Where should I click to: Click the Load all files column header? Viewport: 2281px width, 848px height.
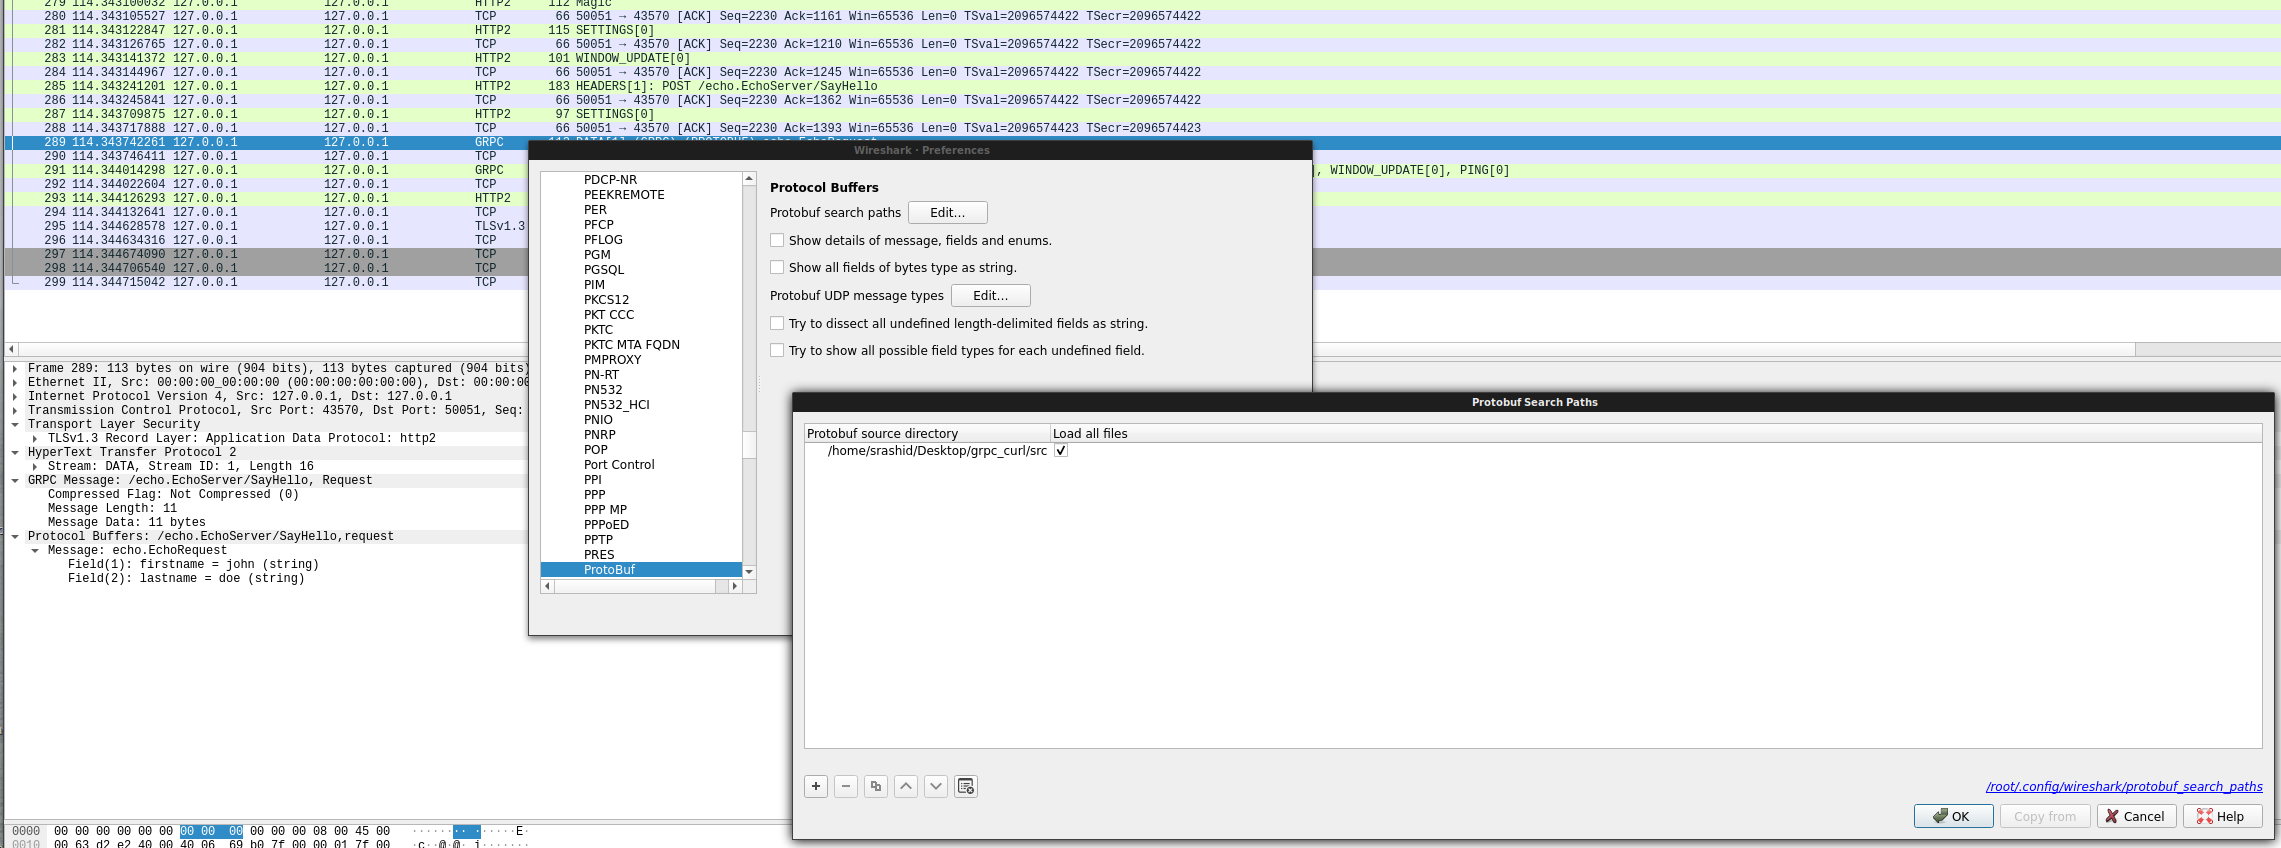point(1656,433)
